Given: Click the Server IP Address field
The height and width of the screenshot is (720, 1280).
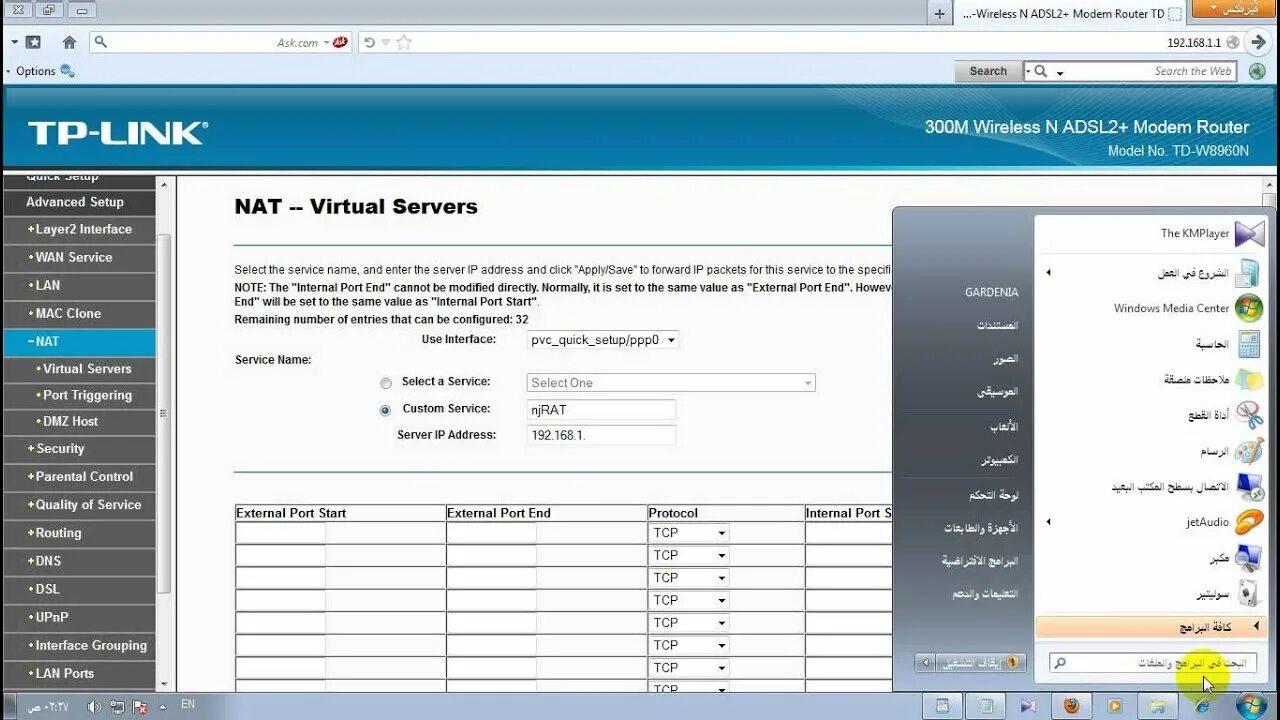Looking at the screenshot, I should coord(601,436).
